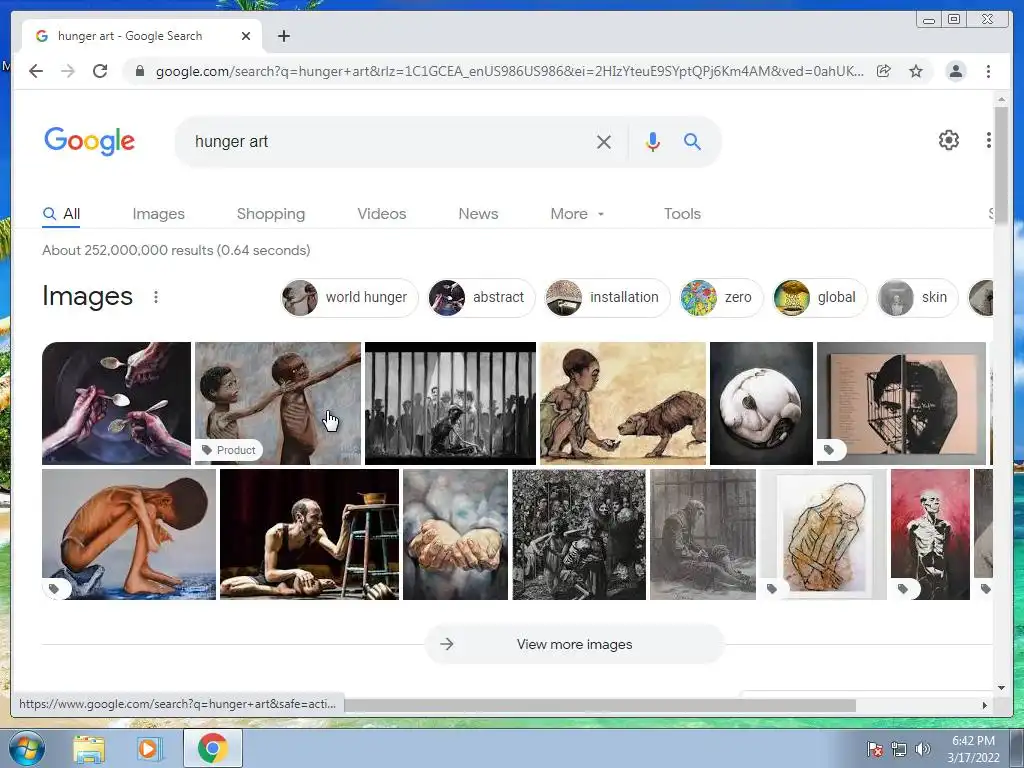1024x768 pixels.
Task: Switch to the Shopping tab
Action: 270,214
